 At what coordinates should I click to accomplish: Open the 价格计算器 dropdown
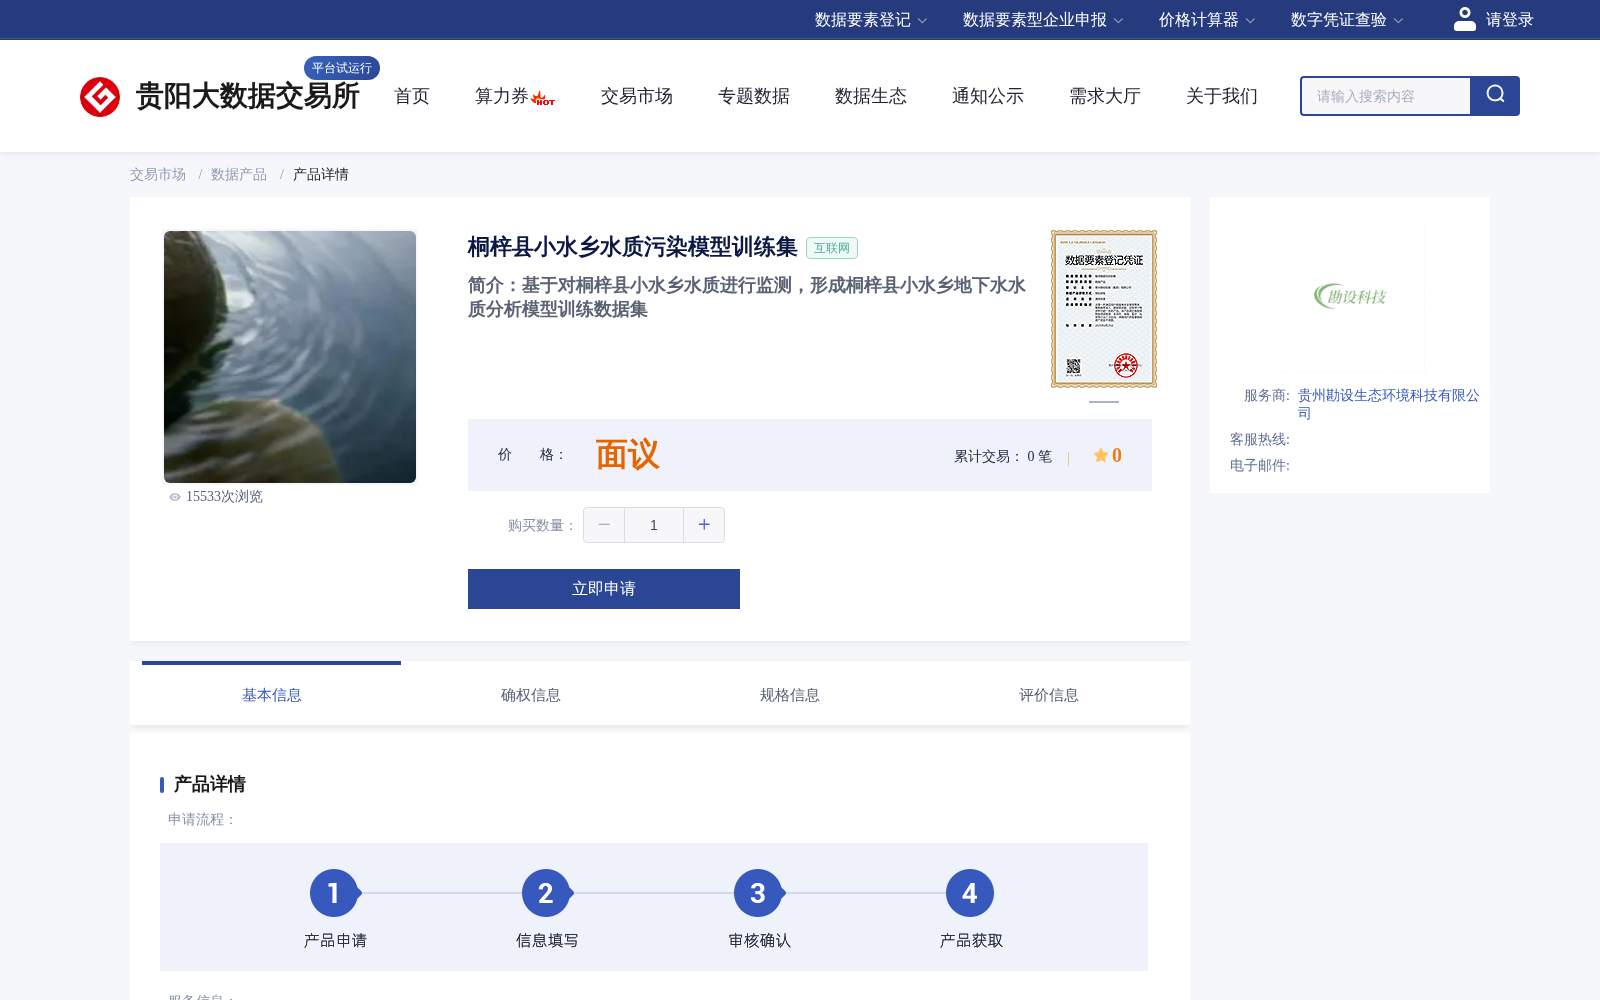[x=1207, y=20]
